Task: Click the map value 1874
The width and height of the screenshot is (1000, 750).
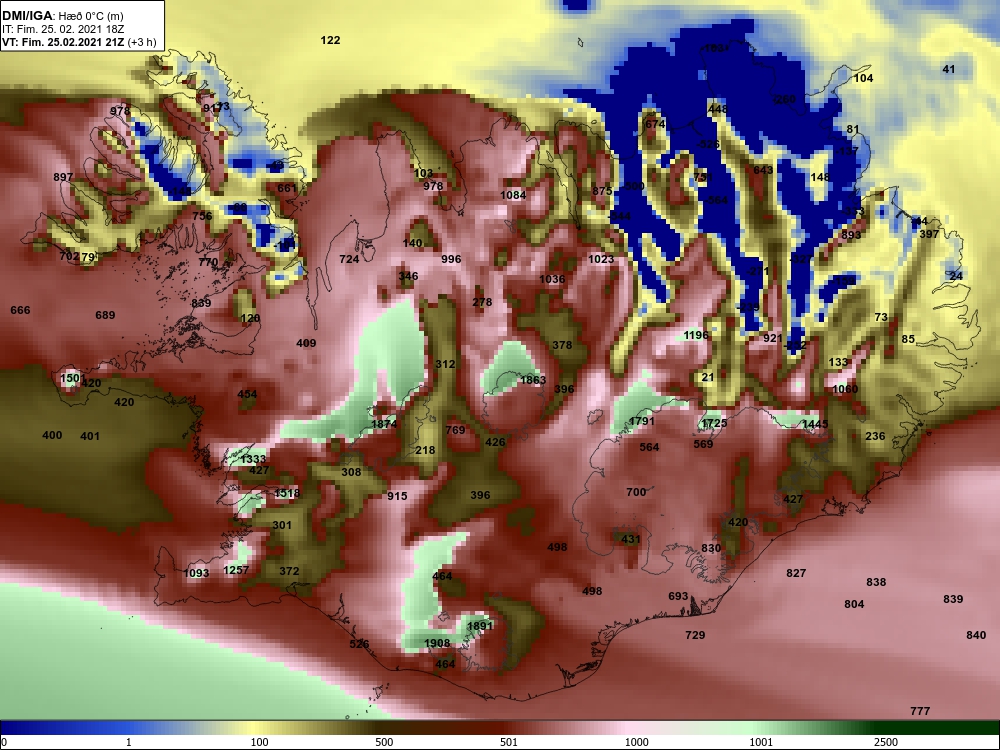Action: click(x=385, y=424)
